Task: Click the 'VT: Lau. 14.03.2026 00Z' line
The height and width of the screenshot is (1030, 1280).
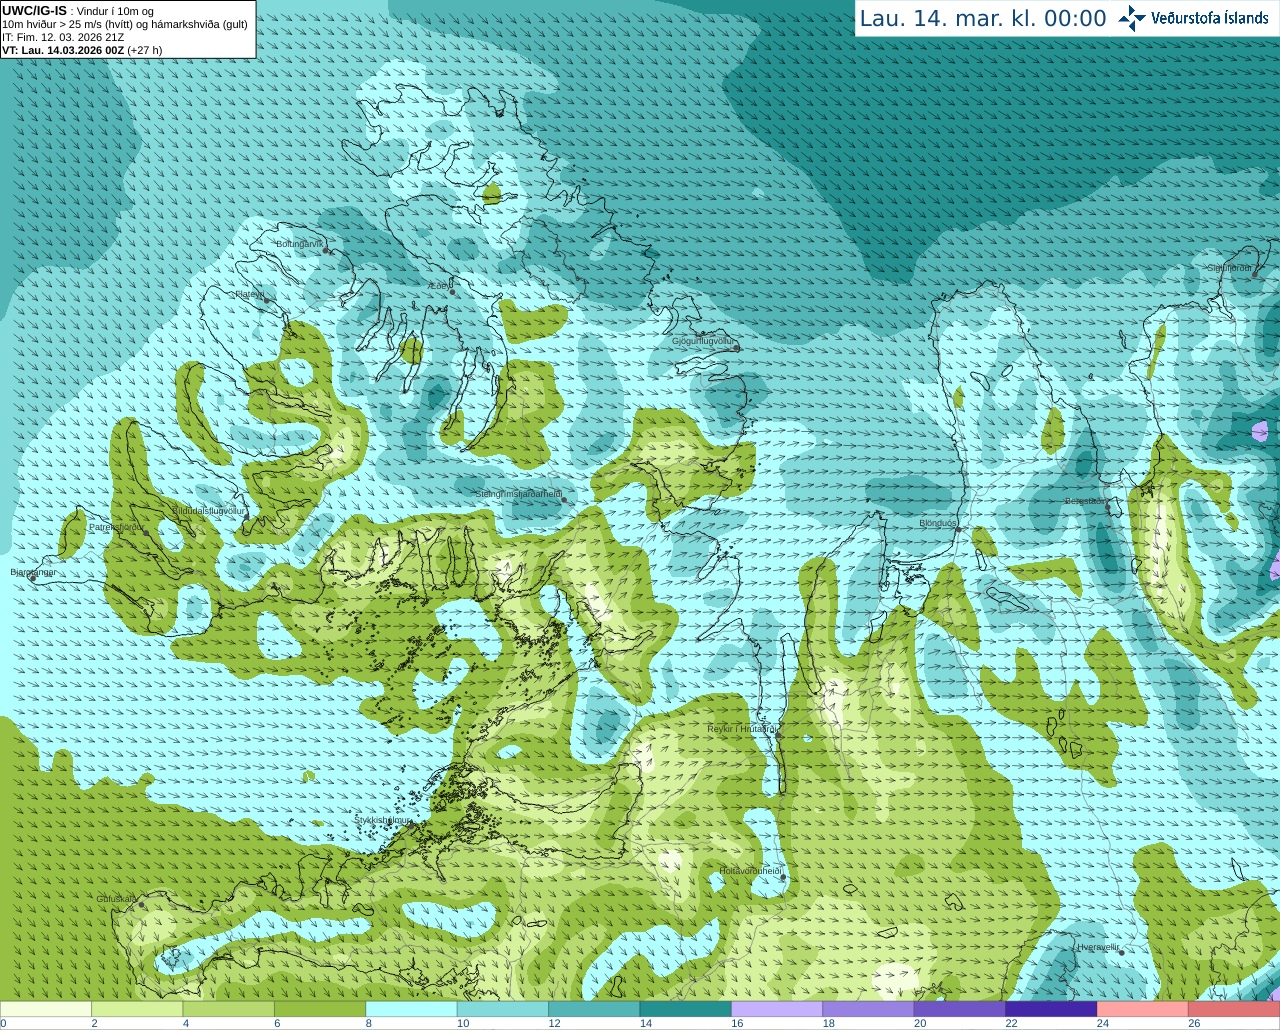Action: (63, 50)
